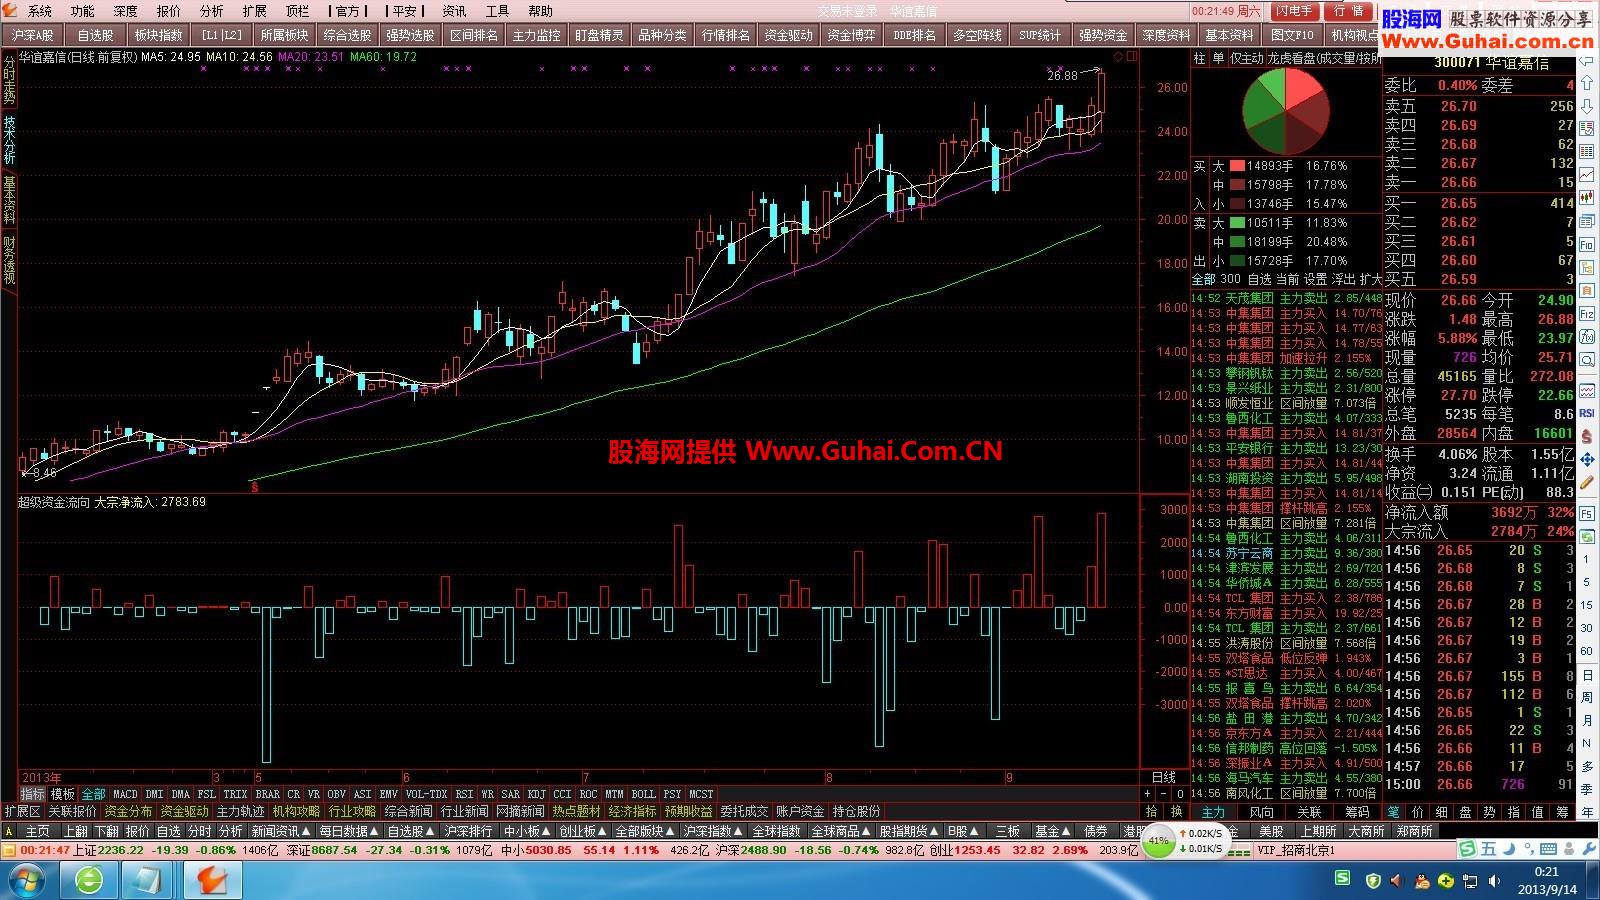This screenshot has height=900, width=1600.
Task: Click the 自 watchlist icon in right strip
Action: 1587,291
